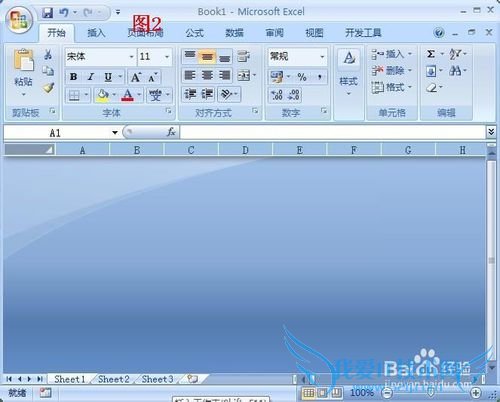Toggle italic formatting
The image size is (500, 402).
click(91, 77)
